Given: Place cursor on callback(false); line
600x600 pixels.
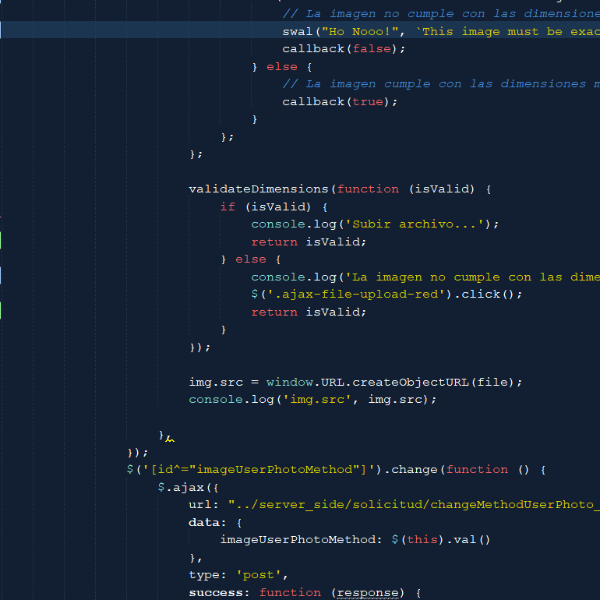Looking at the screenshot, I should point(344,49).
